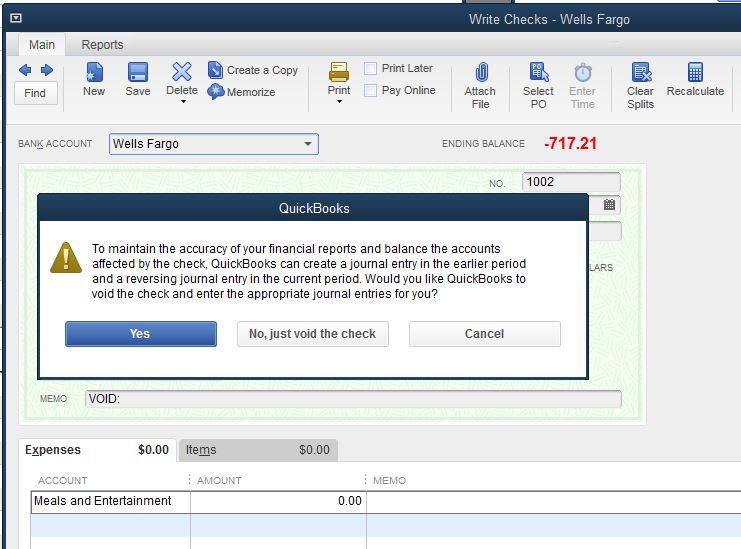Click Cancel in the QuickBooks dialog
This screenshot has width=741, height=549.
click(x=485, y=334)
